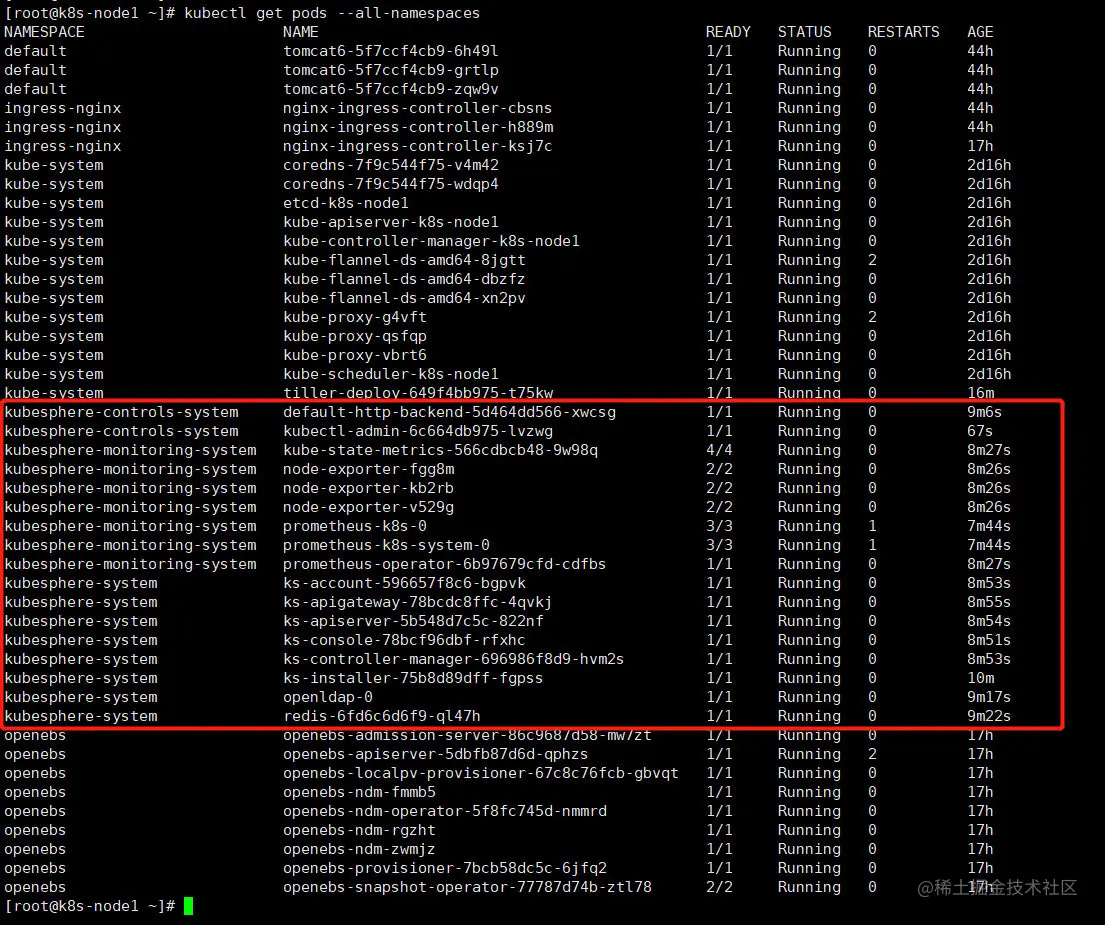
Task: Click node-exporter-kb2rb pod name
Action: [369, 489]
